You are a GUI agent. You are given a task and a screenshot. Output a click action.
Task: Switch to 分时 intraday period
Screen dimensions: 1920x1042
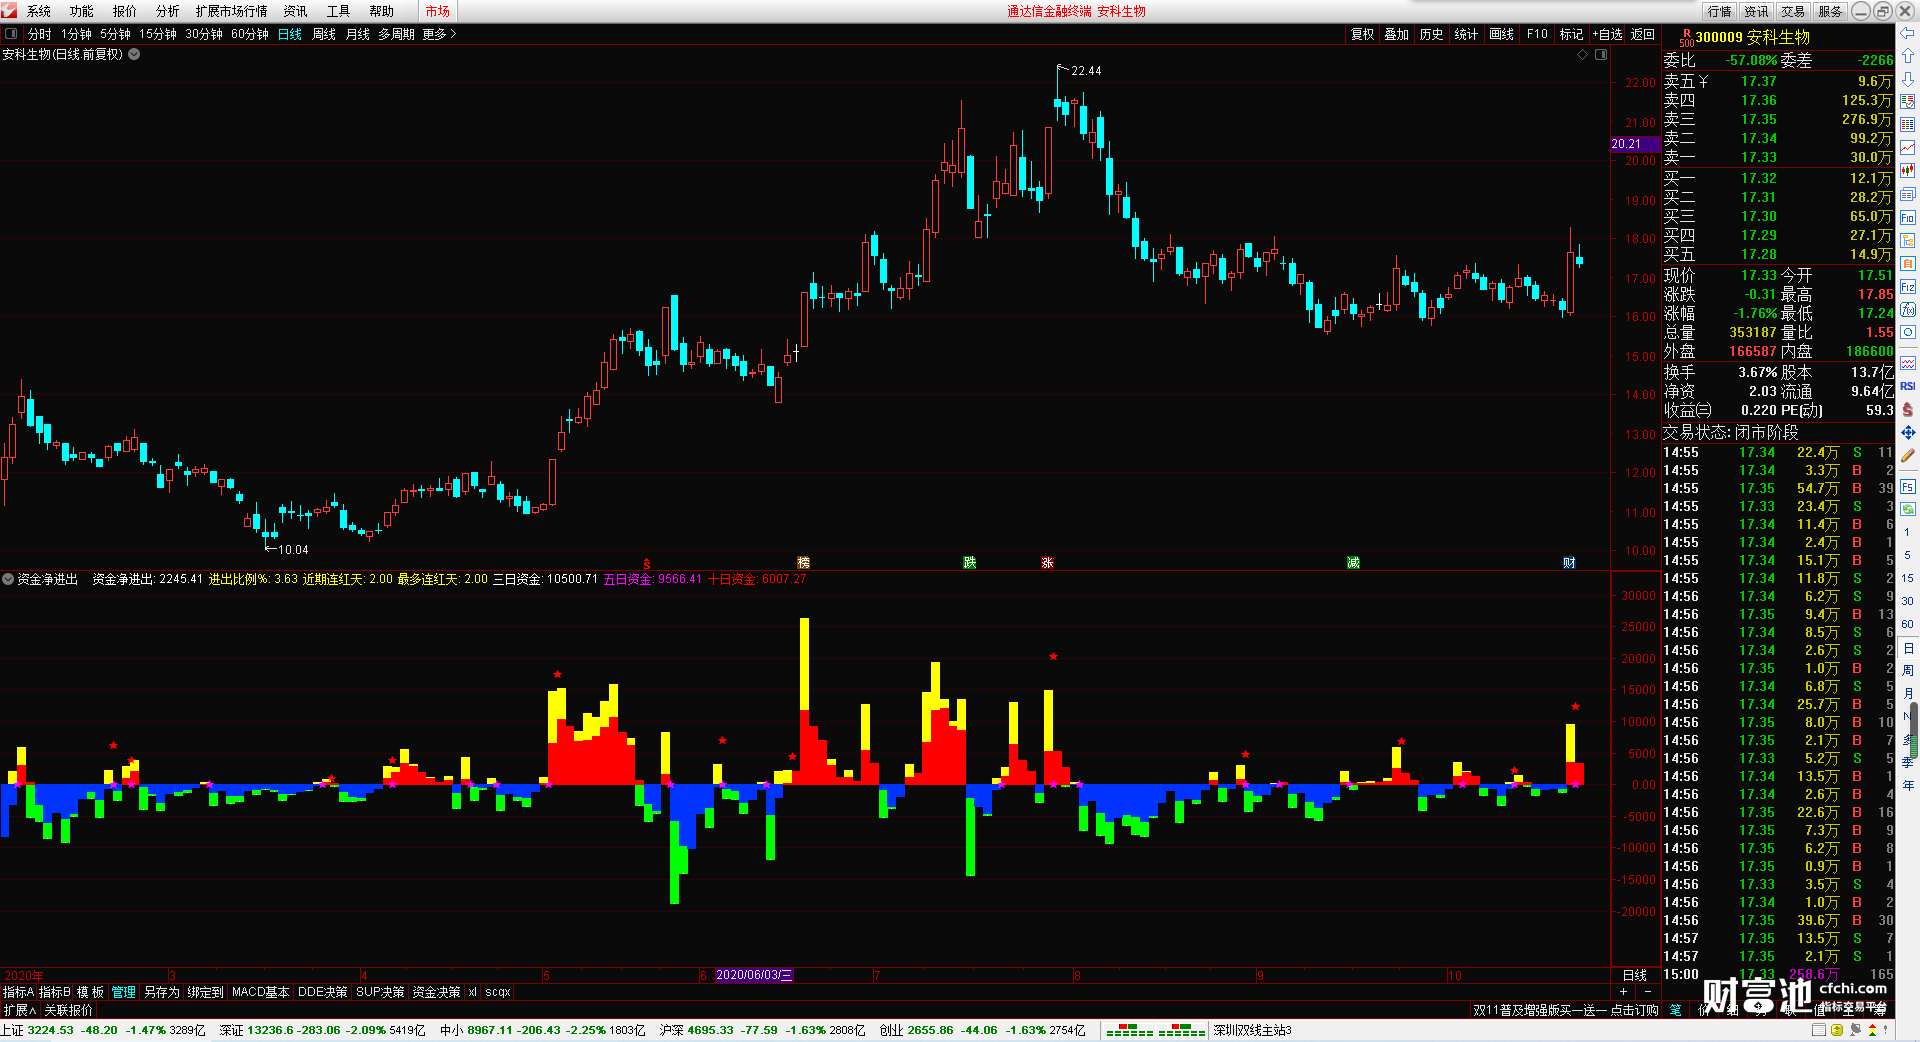[40, 34]
